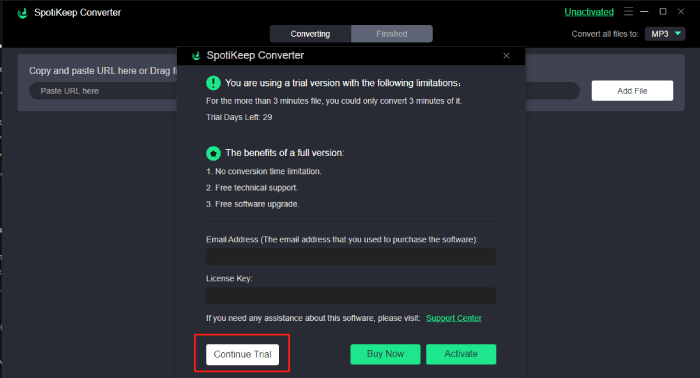Maximize the SpotiKeep Converter window
700x378 pixels.
663,12
